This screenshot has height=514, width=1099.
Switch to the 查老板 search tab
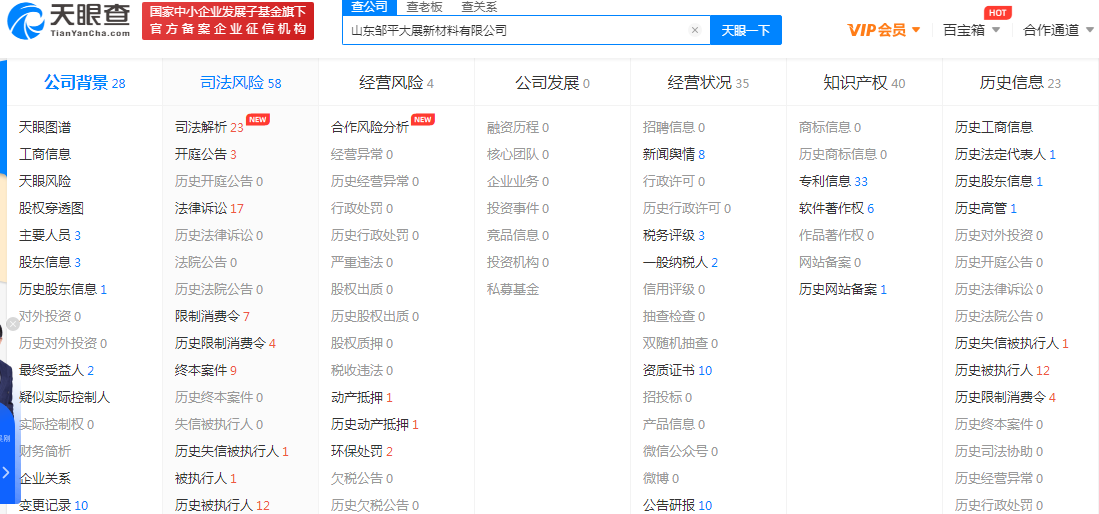click(x=424, y=7)
